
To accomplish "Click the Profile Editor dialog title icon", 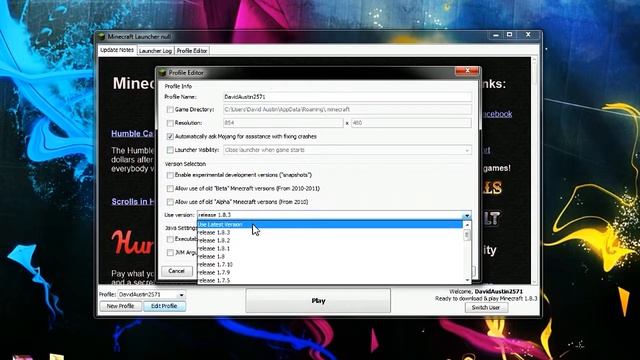I will click(162, 73).
